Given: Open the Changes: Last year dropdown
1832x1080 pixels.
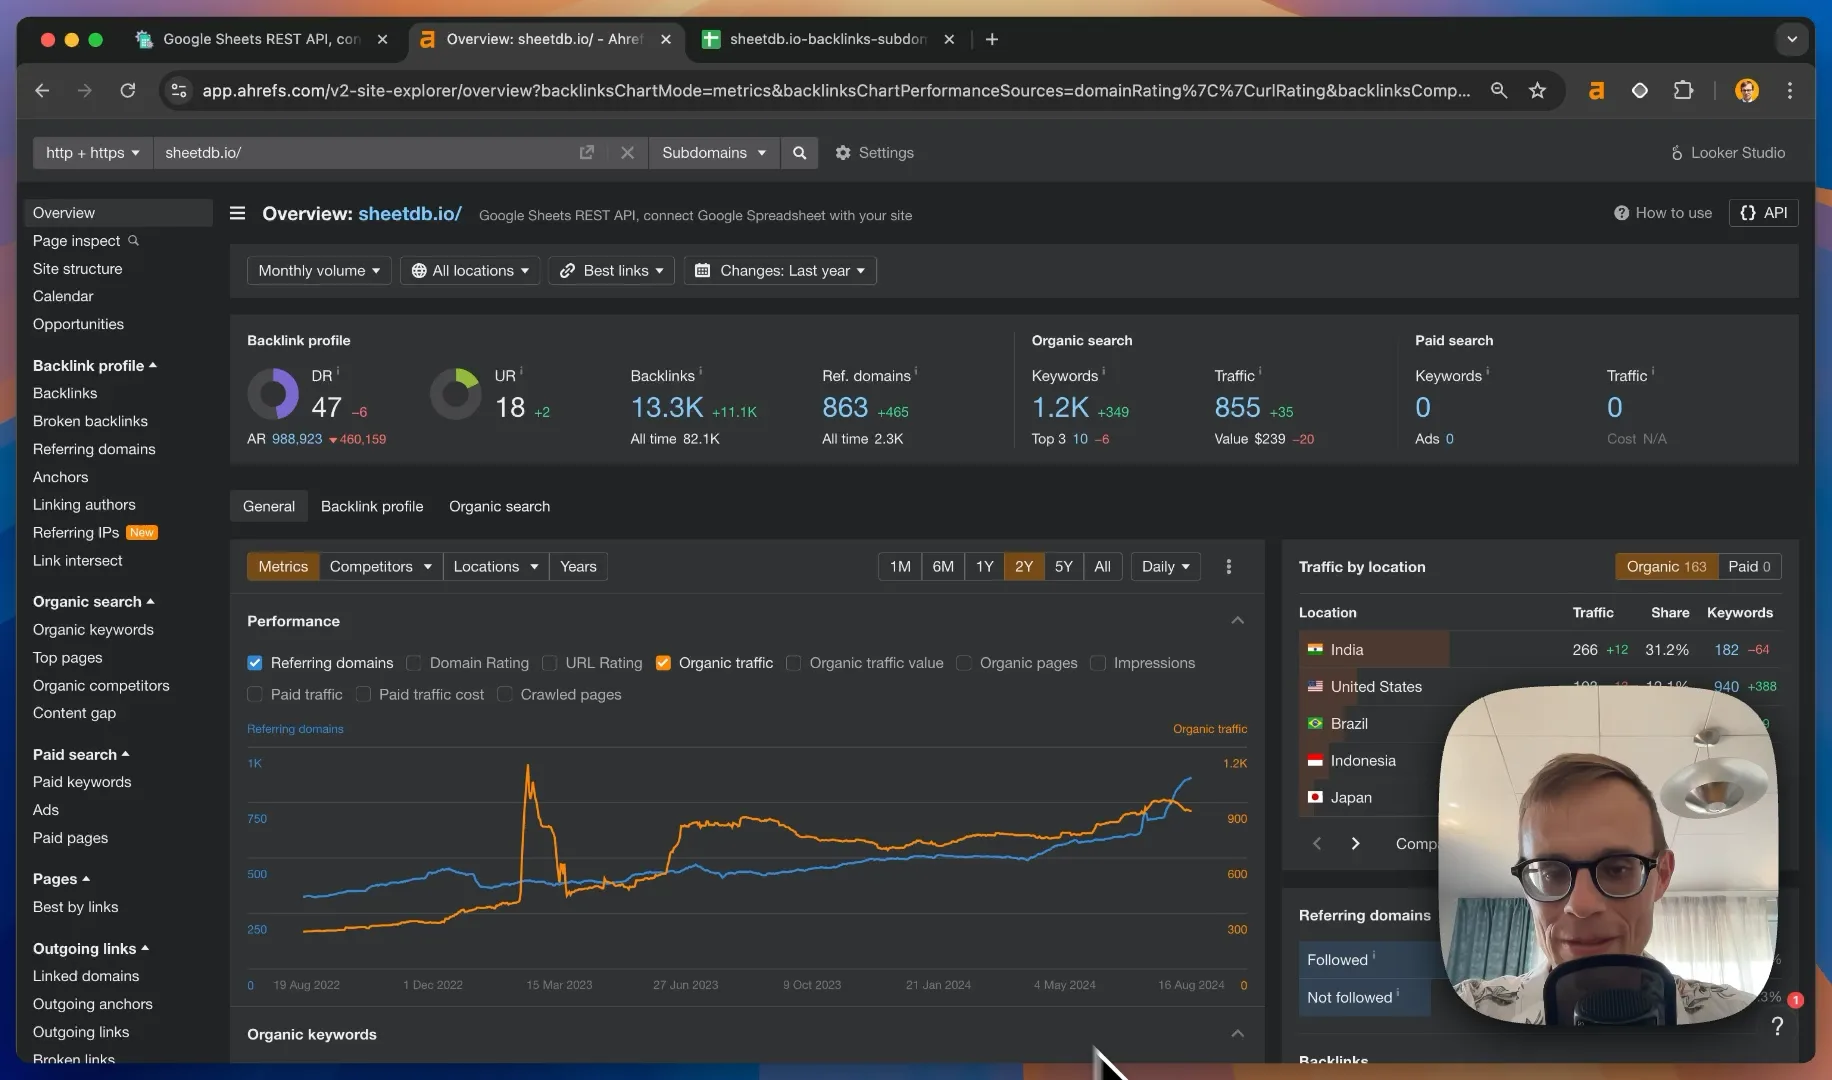Looking at the screenshot, I should [780, 271].
